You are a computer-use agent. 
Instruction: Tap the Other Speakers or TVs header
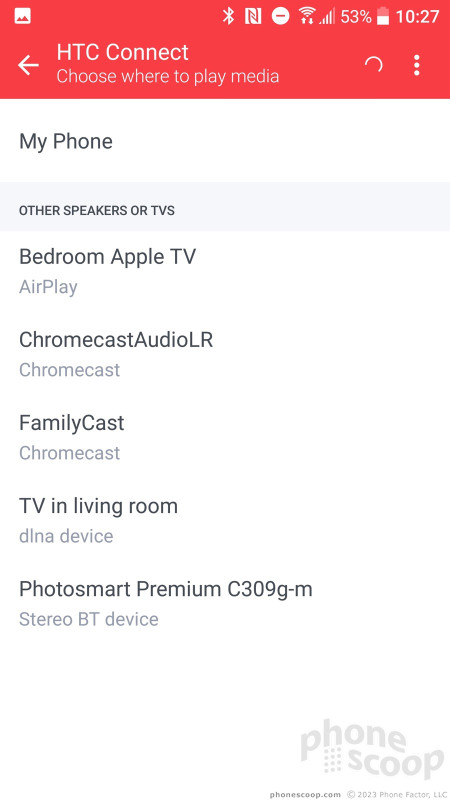tap(97, 210)
